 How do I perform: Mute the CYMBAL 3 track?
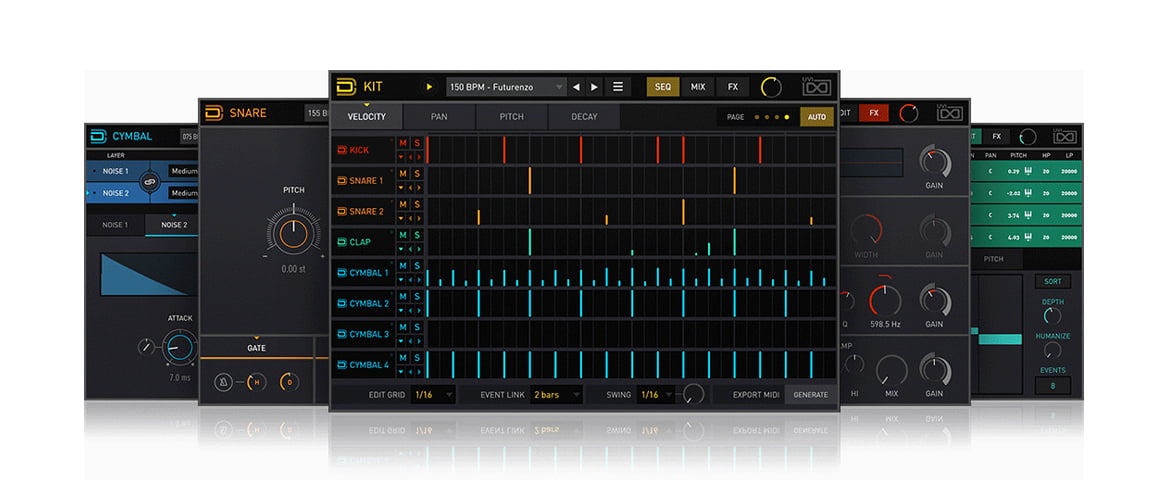click(403, 327)
